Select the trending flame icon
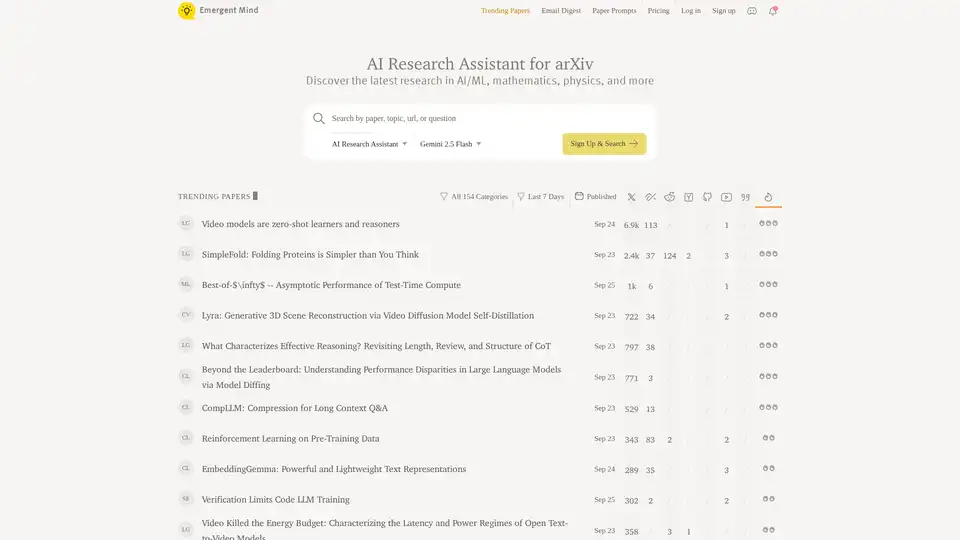The height and width of the screenshot is (540, 960). [x=768, y=197]
